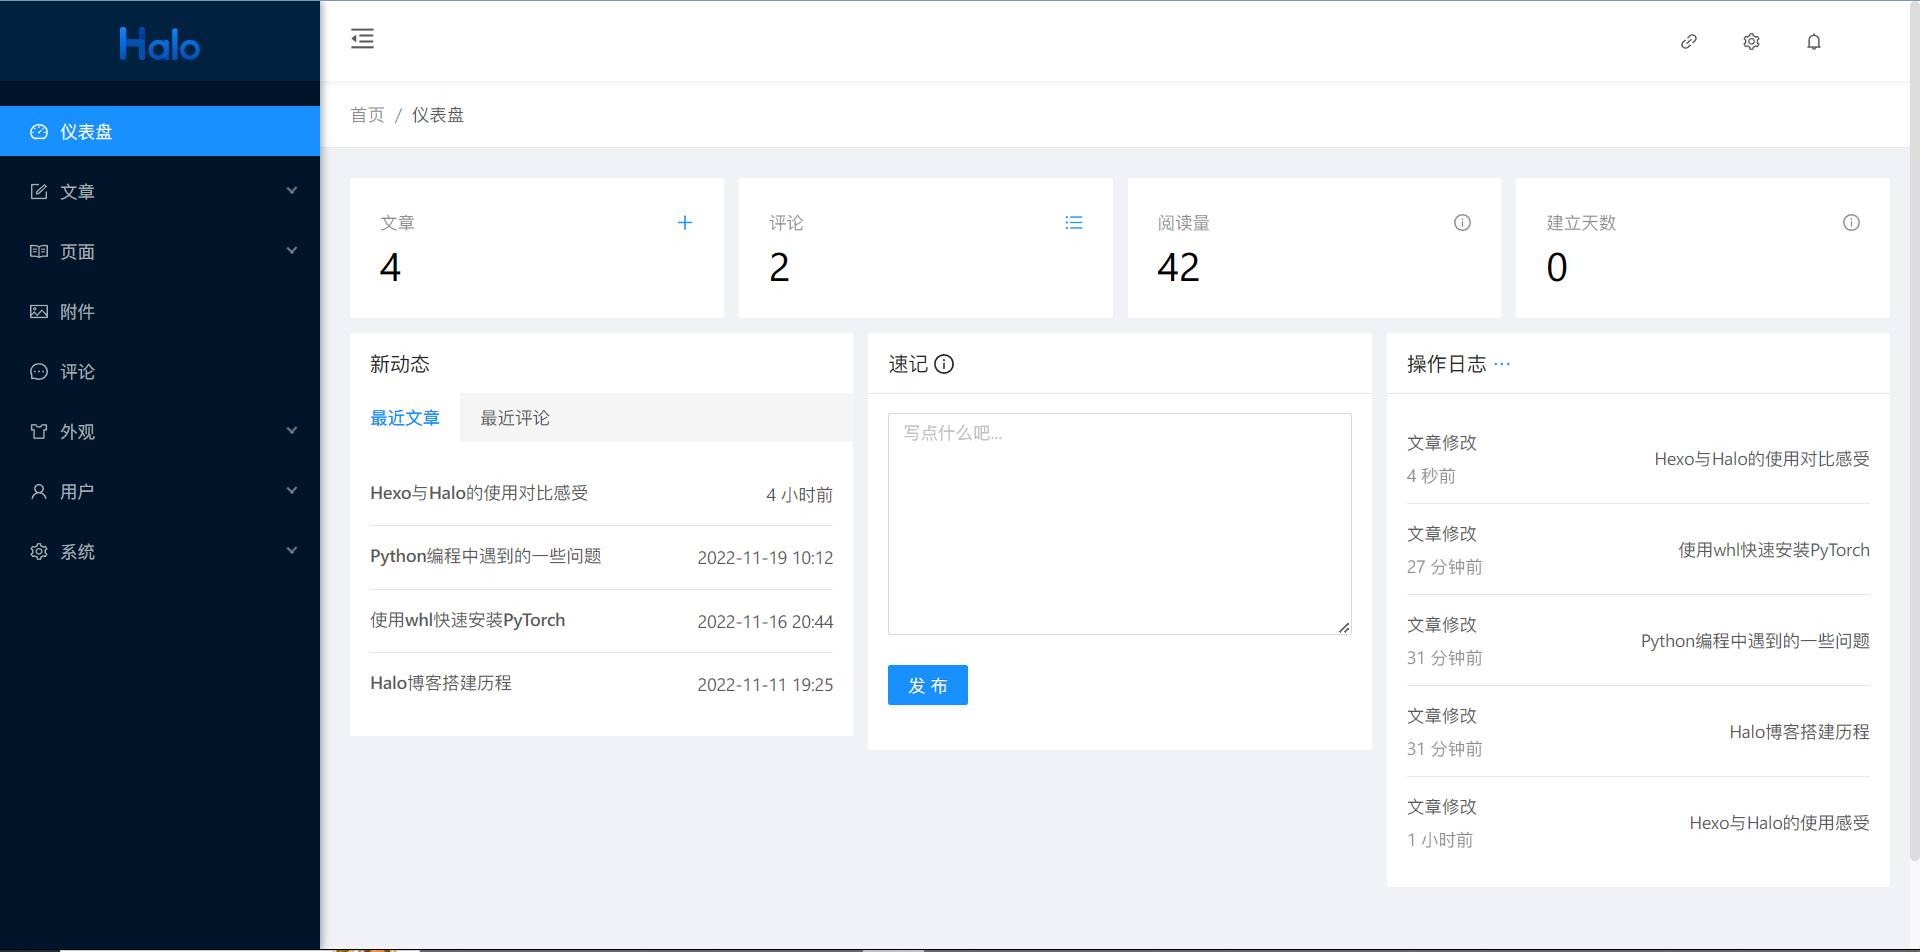The height and width of the screenshot is (952, 1920).
Task: Click the book icon beside 页面 menu
Action: coord(39,252)
